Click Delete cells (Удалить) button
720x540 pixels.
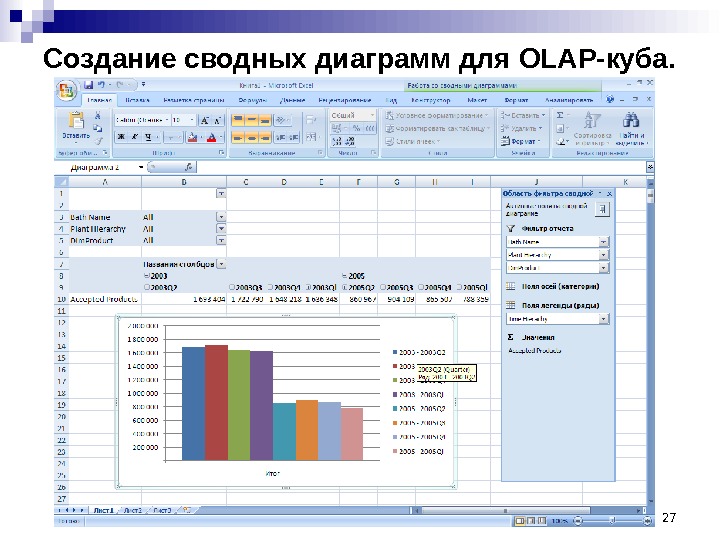522,128
